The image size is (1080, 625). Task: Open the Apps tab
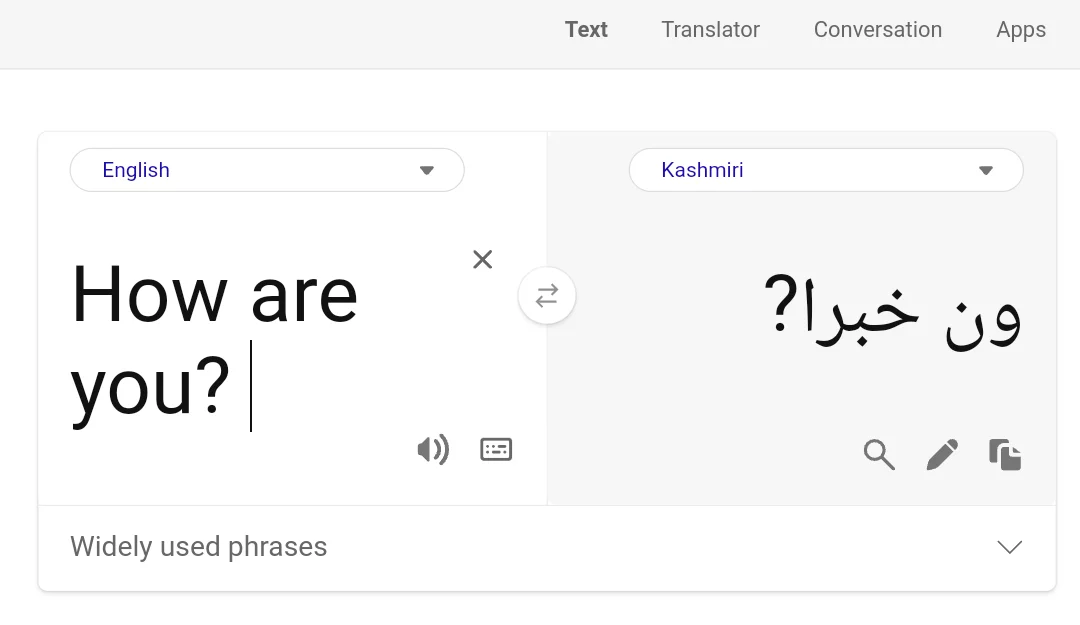pyautogui.click(x=1021, y=30)
